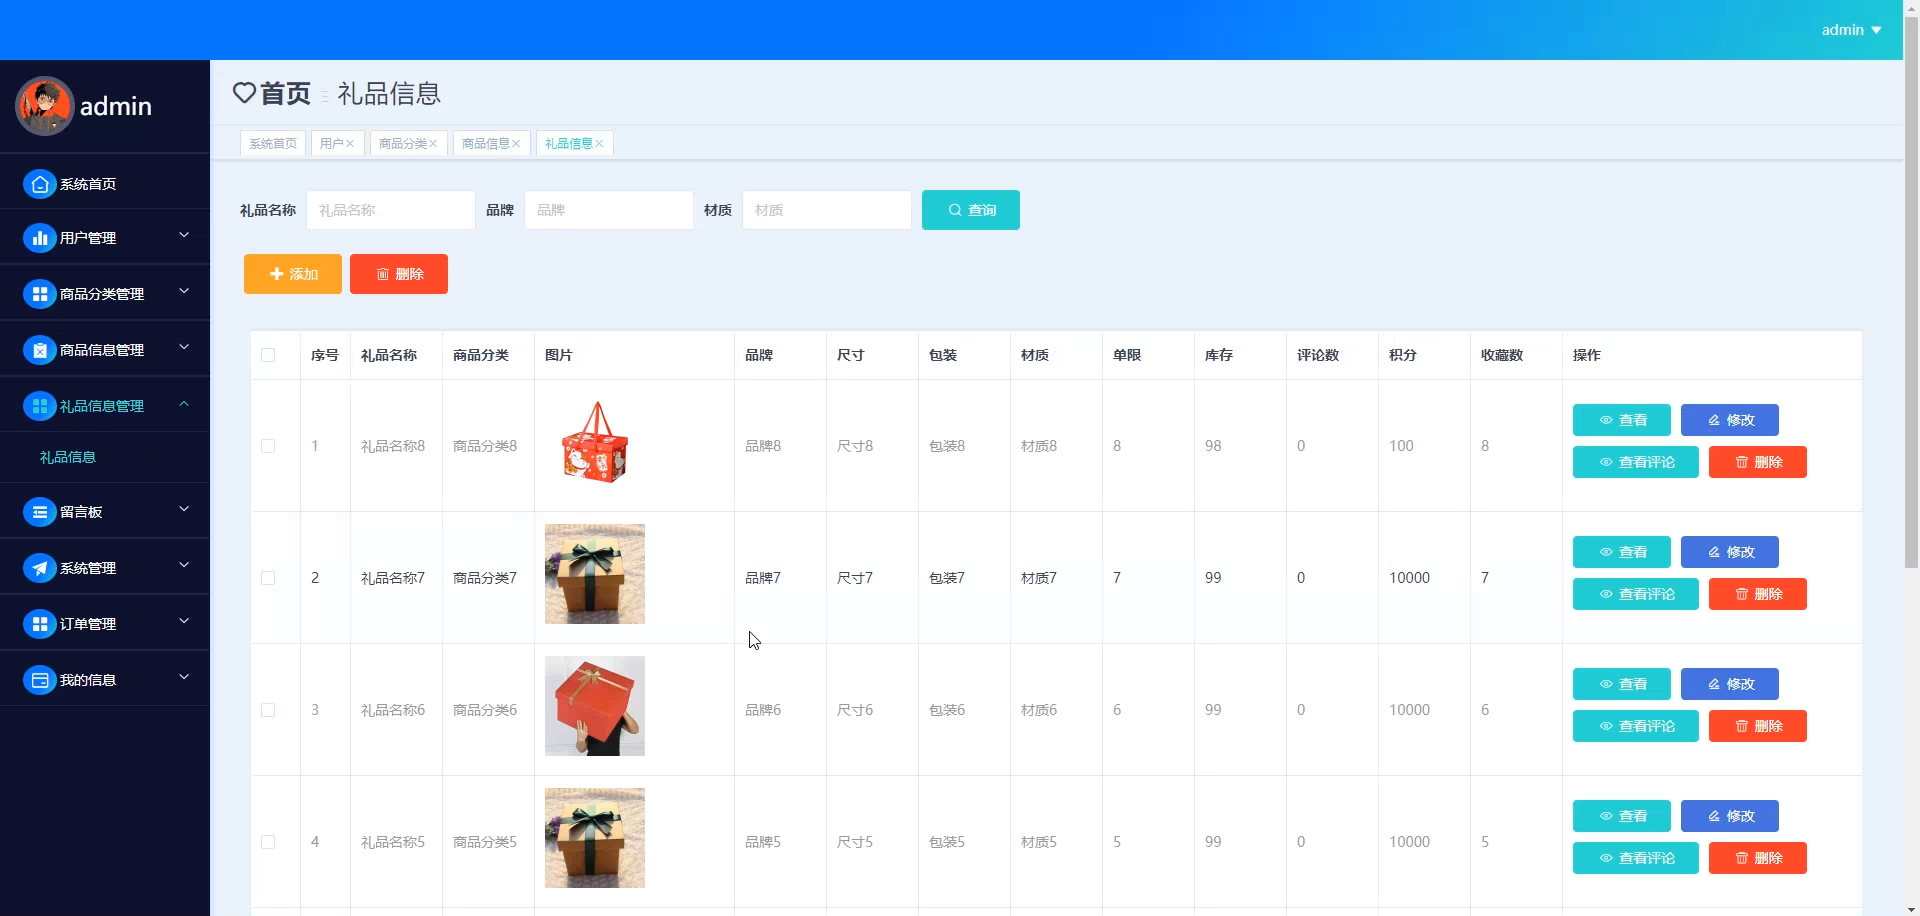Expand the 用户管理 menu chevron

[184, 236]
